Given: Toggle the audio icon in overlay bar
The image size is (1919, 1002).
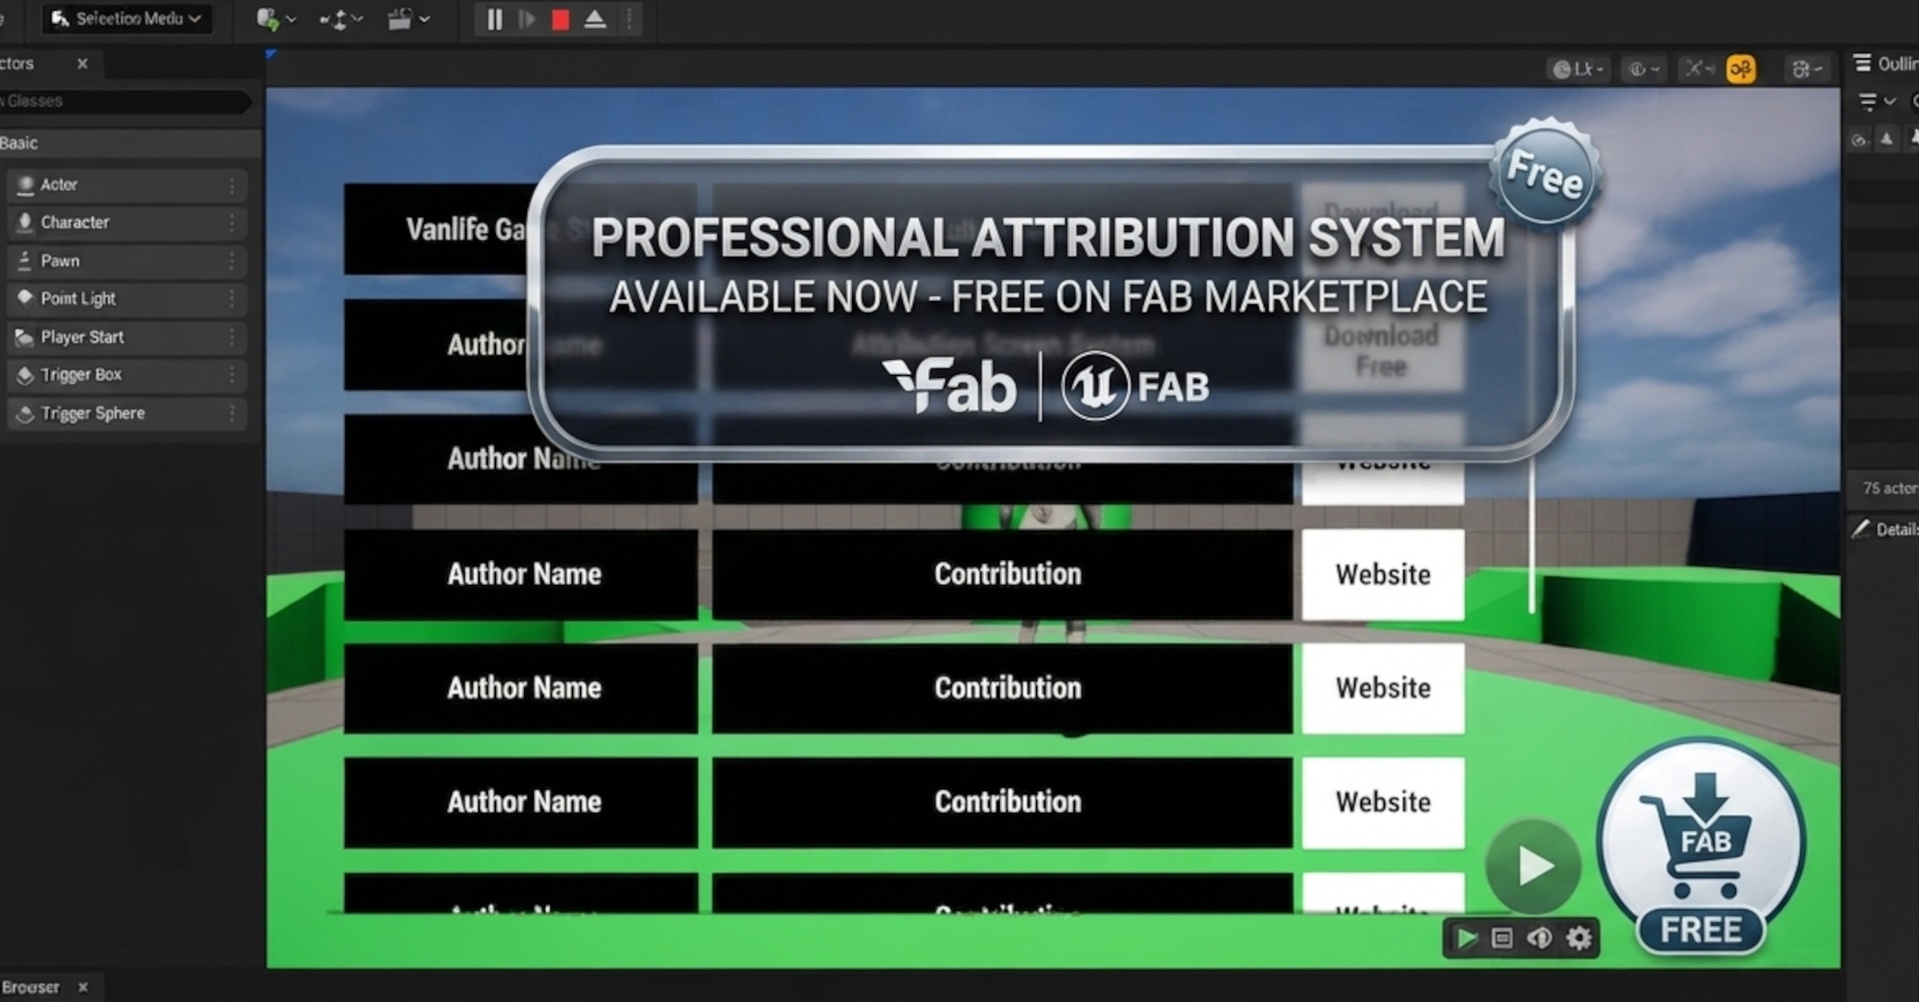Looking at the screenshot, I should (x=1540, y=938).
